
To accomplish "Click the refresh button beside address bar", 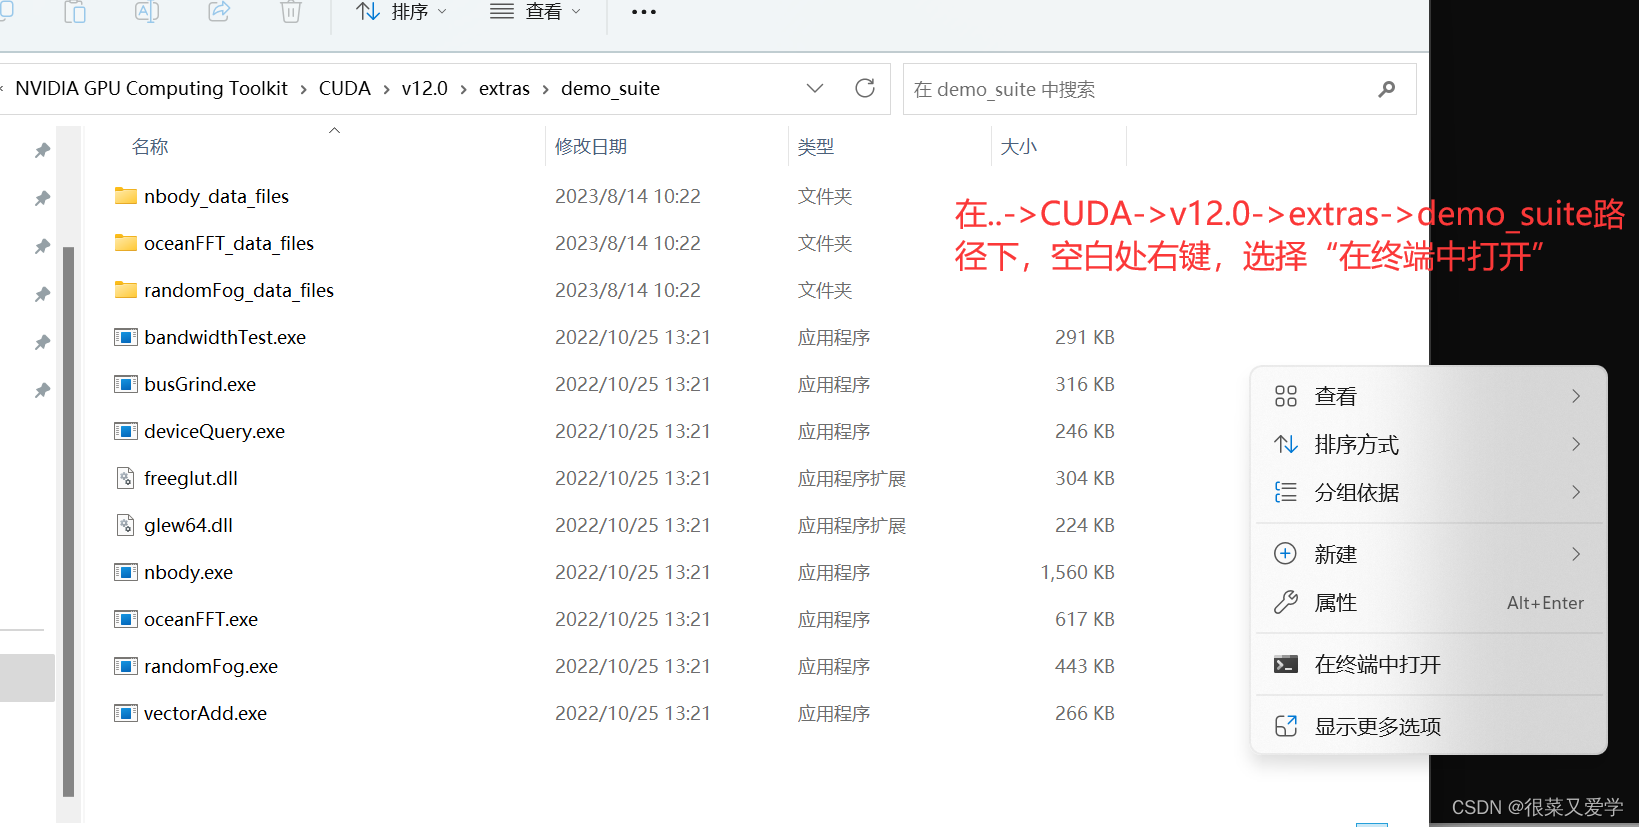I will 865,88.
